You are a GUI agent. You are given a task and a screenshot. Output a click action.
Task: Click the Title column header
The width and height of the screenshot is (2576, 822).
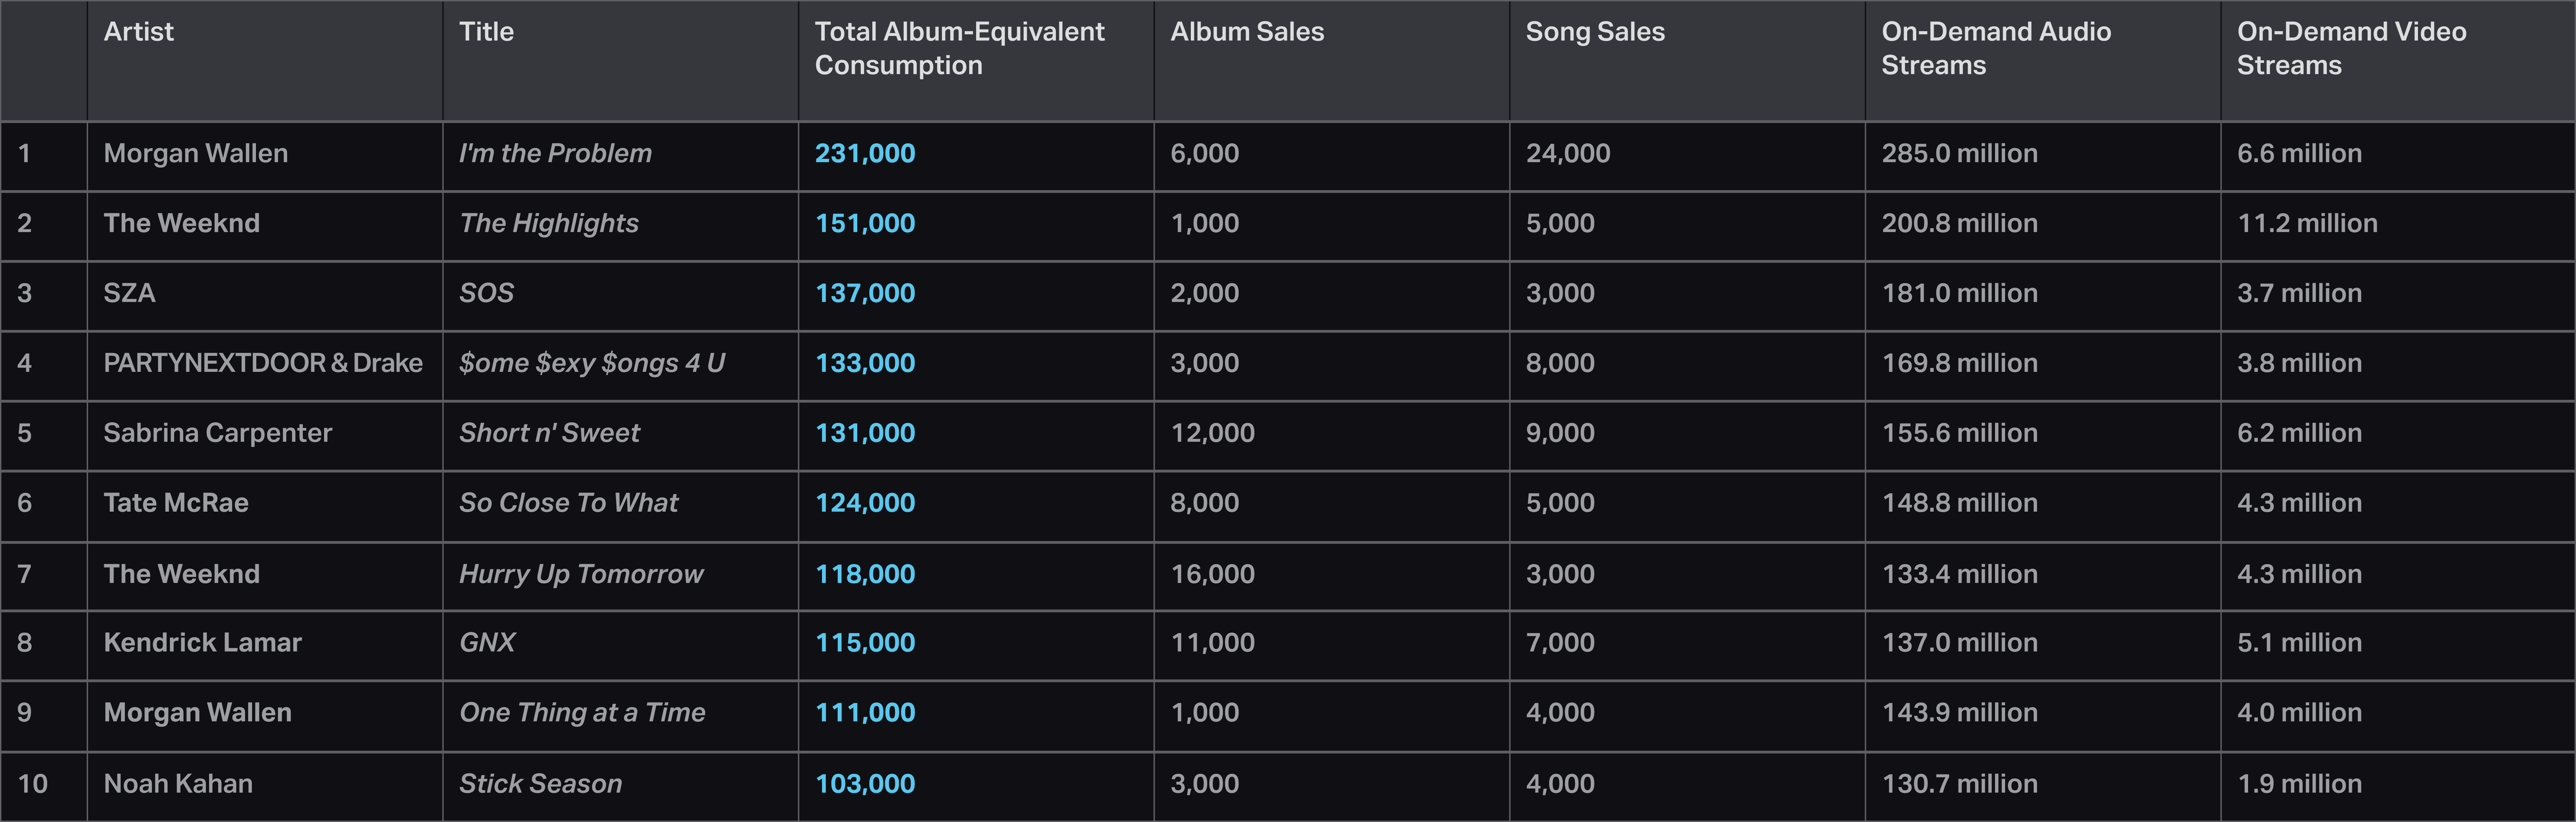pos(486,32)
